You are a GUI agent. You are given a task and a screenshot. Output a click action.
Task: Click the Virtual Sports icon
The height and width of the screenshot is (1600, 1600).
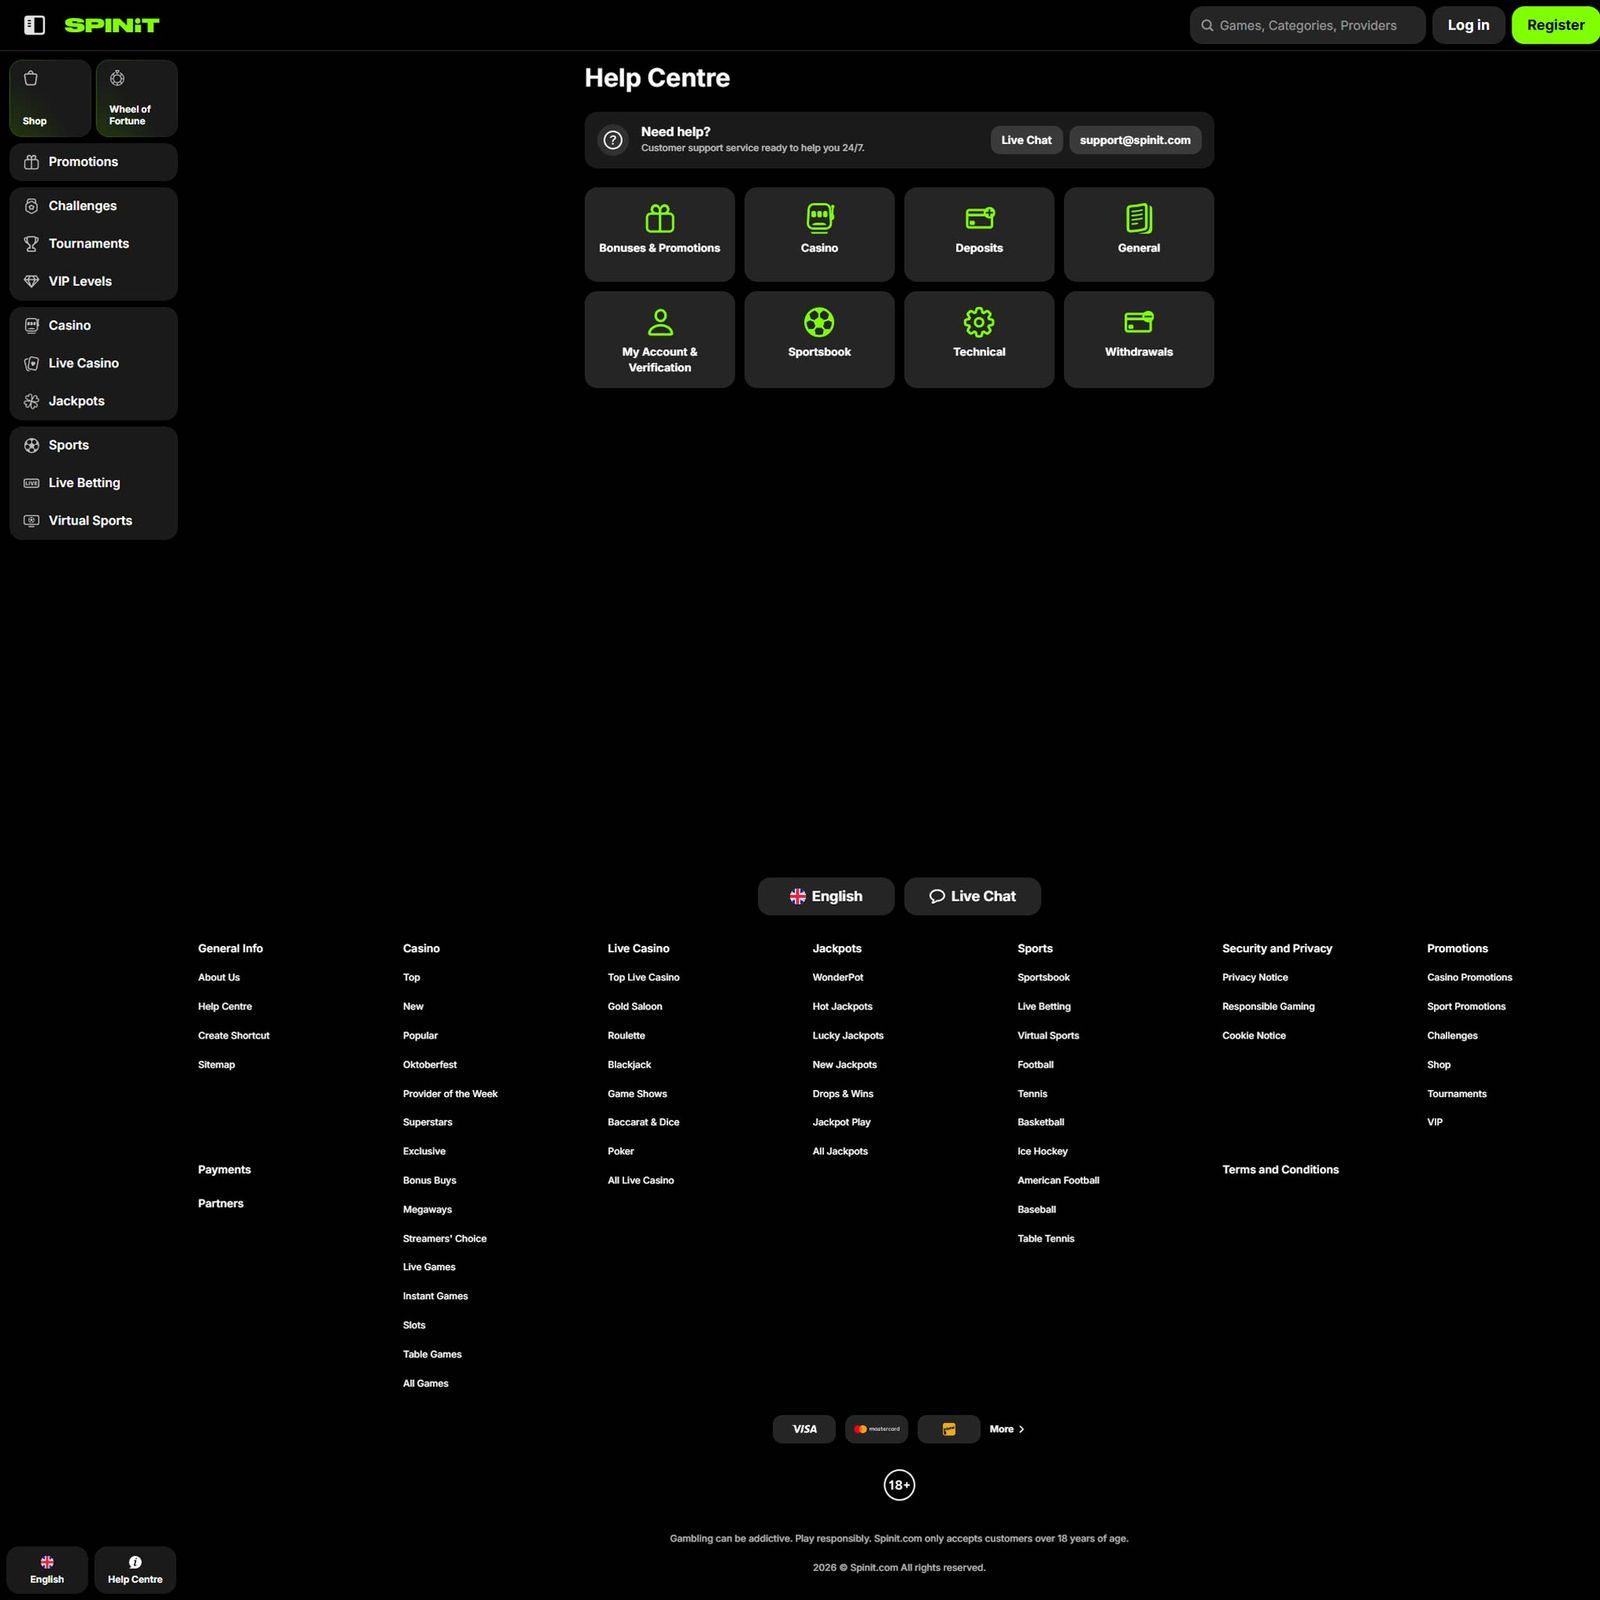click(x=31, y=521)
